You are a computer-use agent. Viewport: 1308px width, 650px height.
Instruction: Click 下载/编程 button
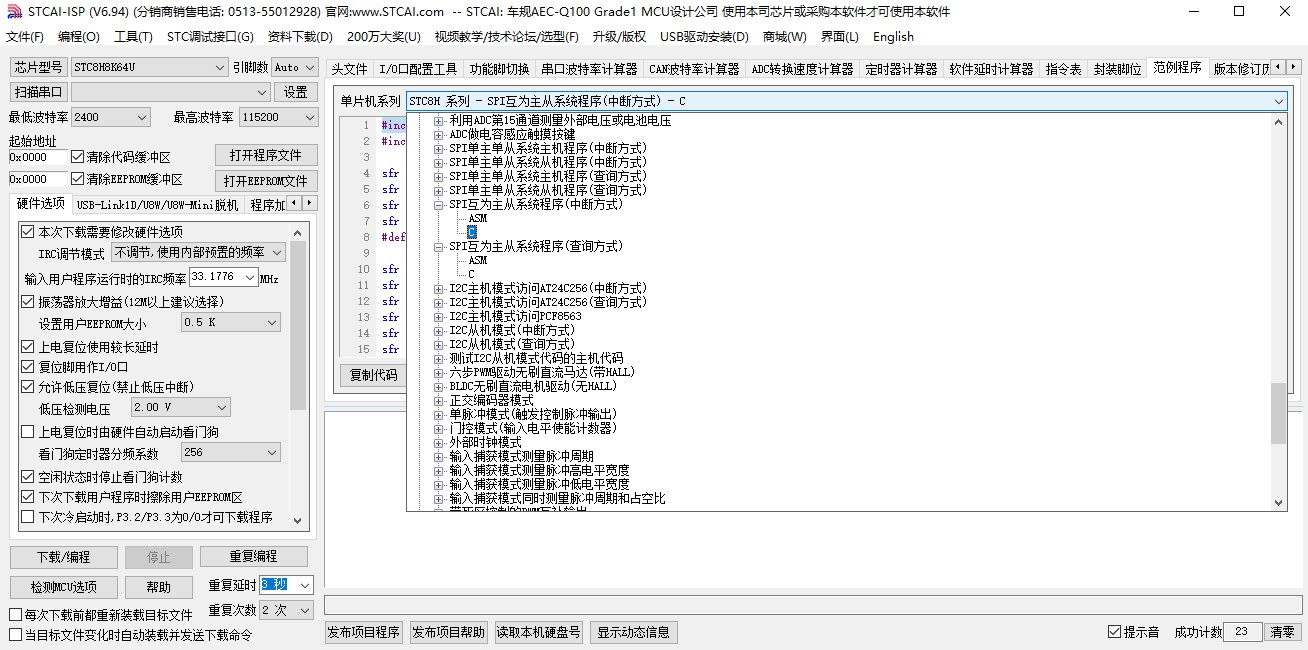click(63, 557)
